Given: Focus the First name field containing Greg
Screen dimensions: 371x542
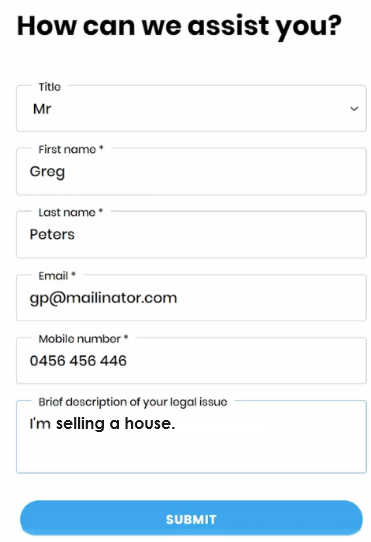Looking at the screenshot, I should pyautogui.click(x=191, y=171).
